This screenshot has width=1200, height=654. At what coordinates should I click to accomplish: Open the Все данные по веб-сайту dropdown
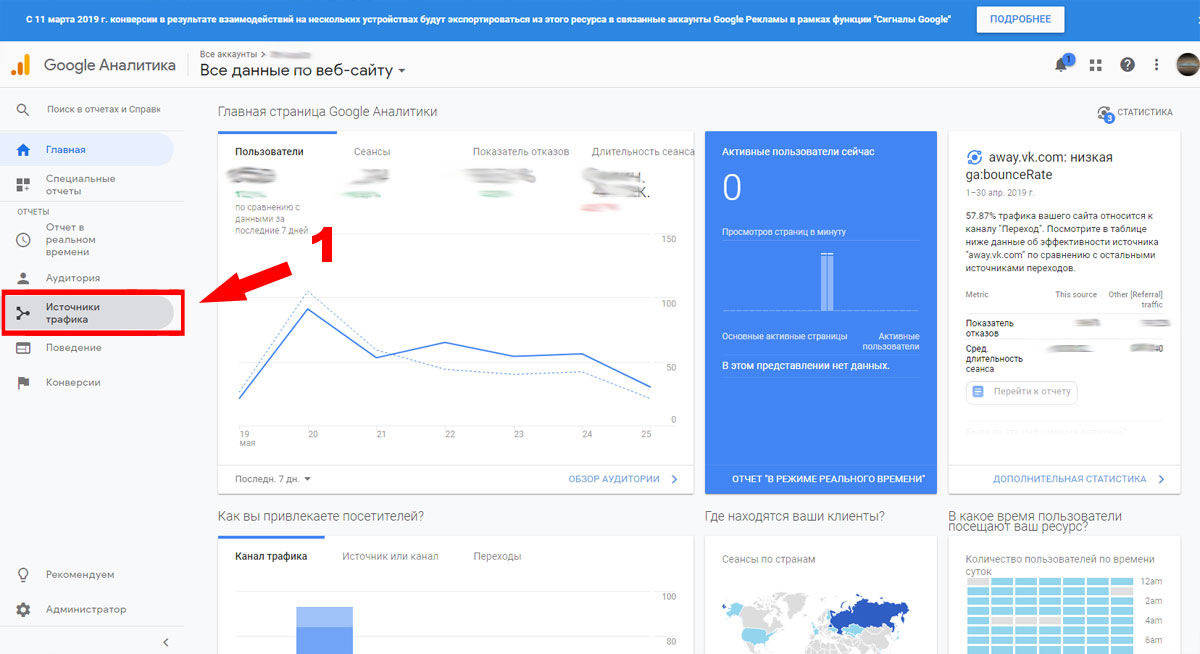pos(303,71)
